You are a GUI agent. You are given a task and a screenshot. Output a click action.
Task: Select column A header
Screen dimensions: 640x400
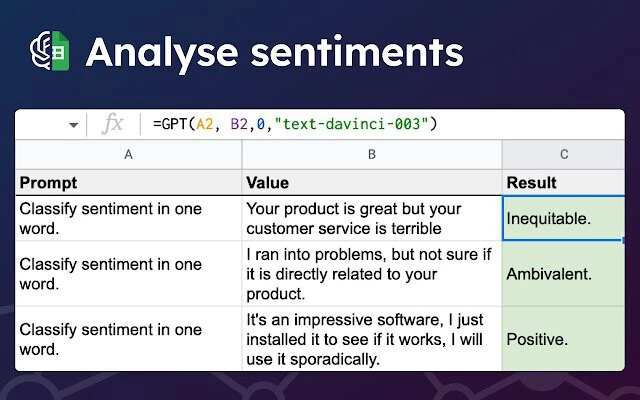click(128, 154)
